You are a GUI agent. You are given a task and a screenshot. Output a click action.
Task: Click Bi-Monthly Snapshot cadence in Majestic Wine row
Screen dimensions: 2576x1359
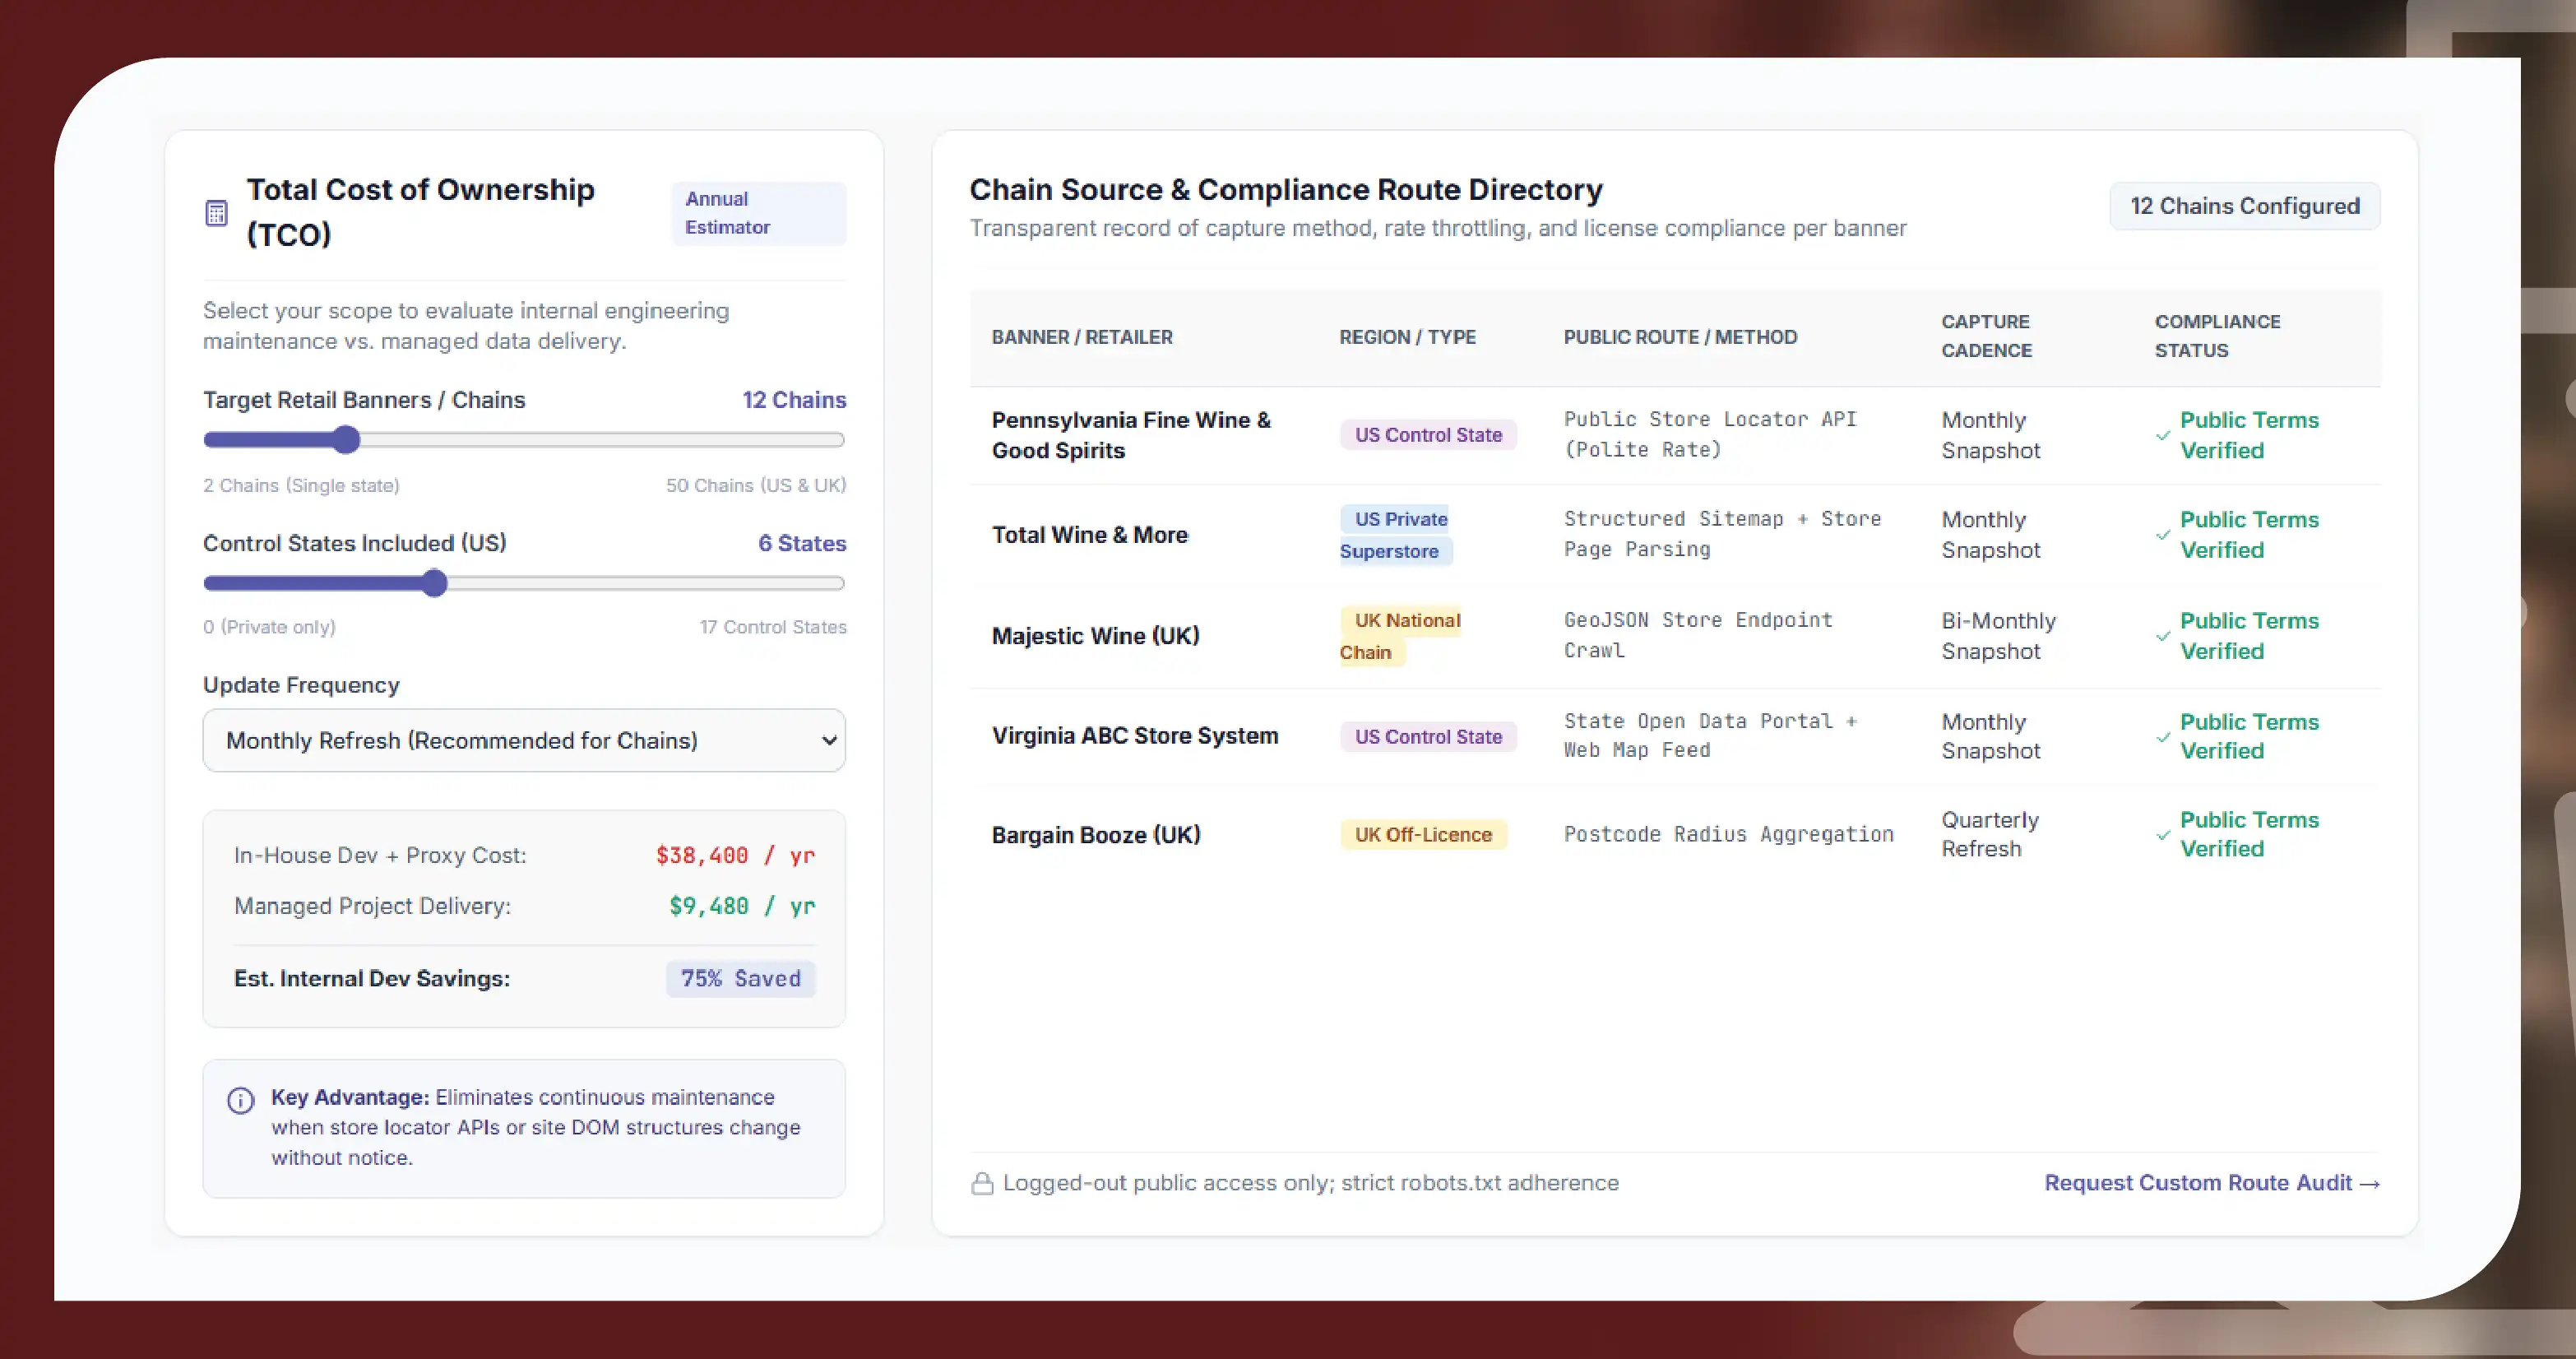(x=1998, y=636)
